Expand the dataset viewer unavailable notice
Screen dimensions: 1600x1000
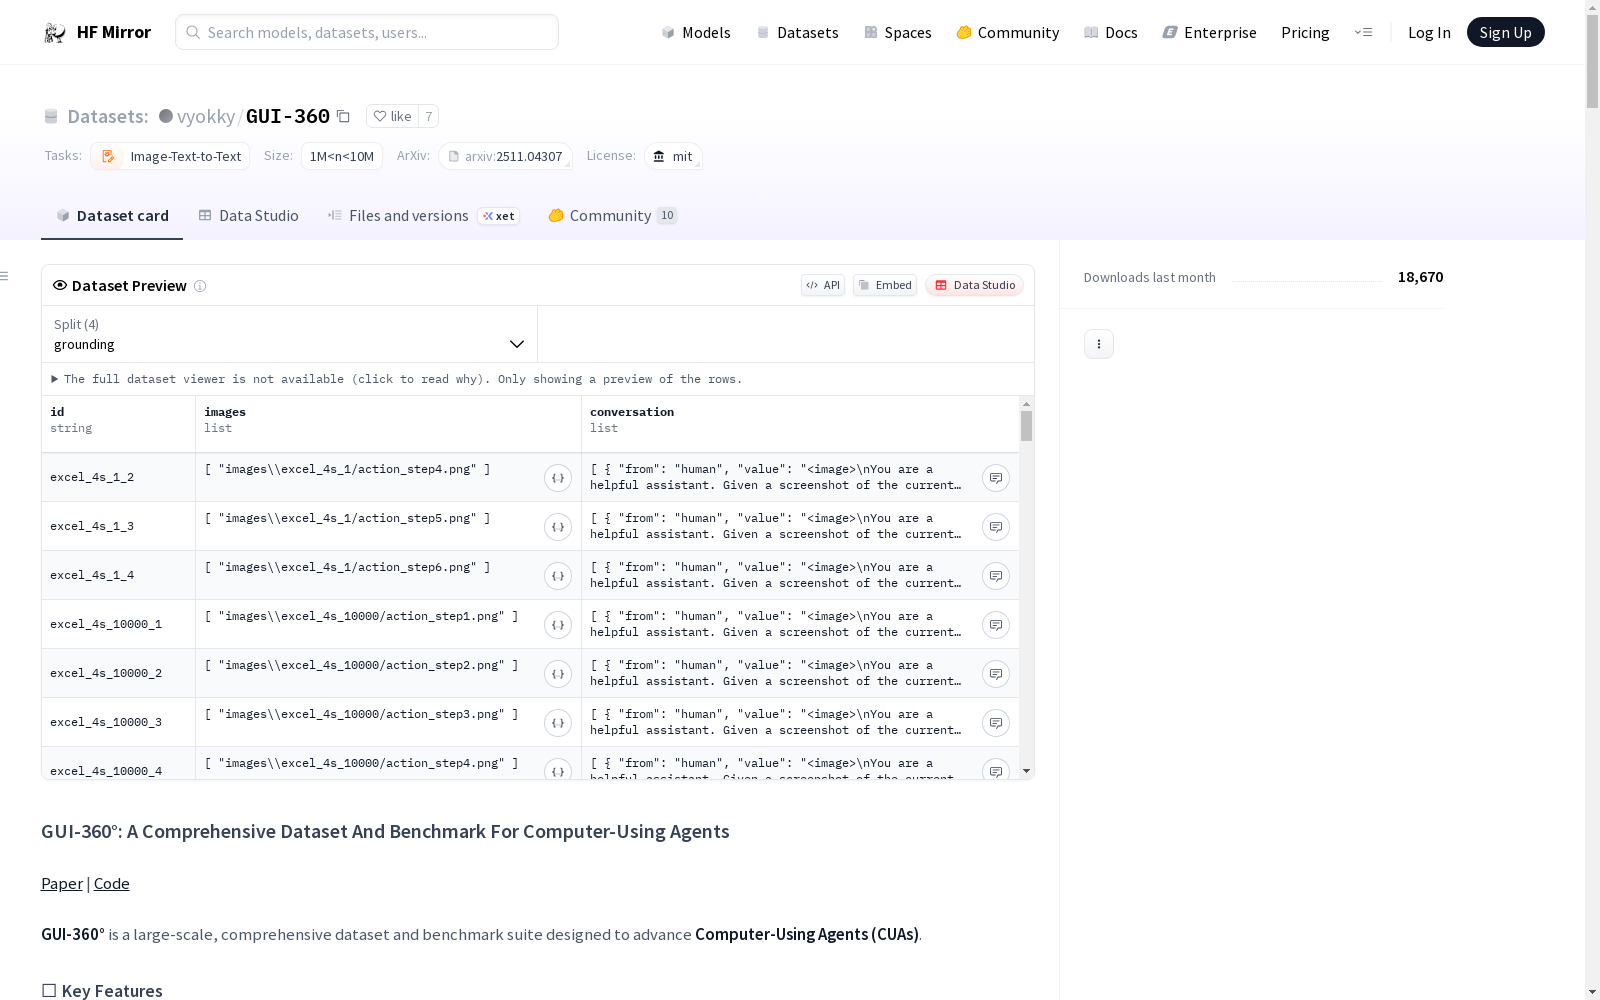pyautogui.click(x=397, y=379)
